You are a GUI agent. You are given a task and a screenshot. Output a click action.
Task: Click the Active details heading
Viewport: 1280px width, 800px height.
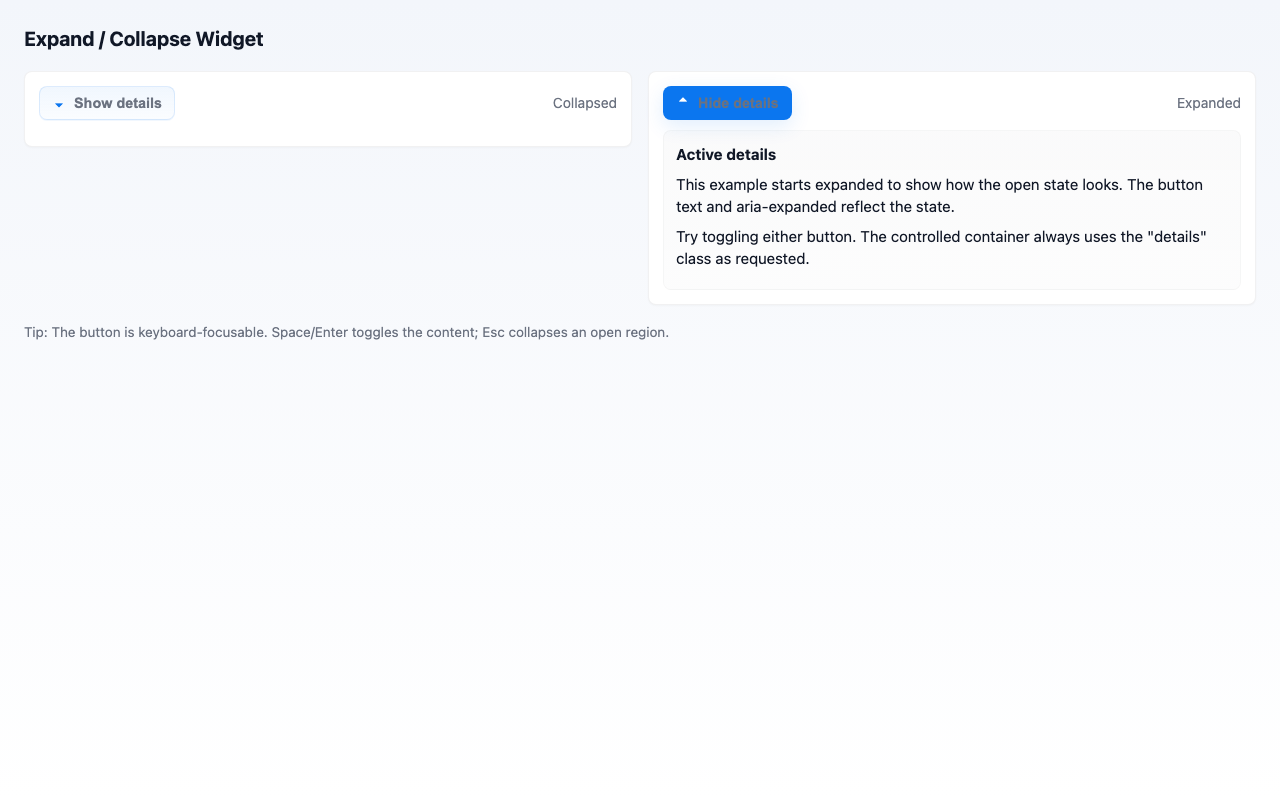pos(726,155)
